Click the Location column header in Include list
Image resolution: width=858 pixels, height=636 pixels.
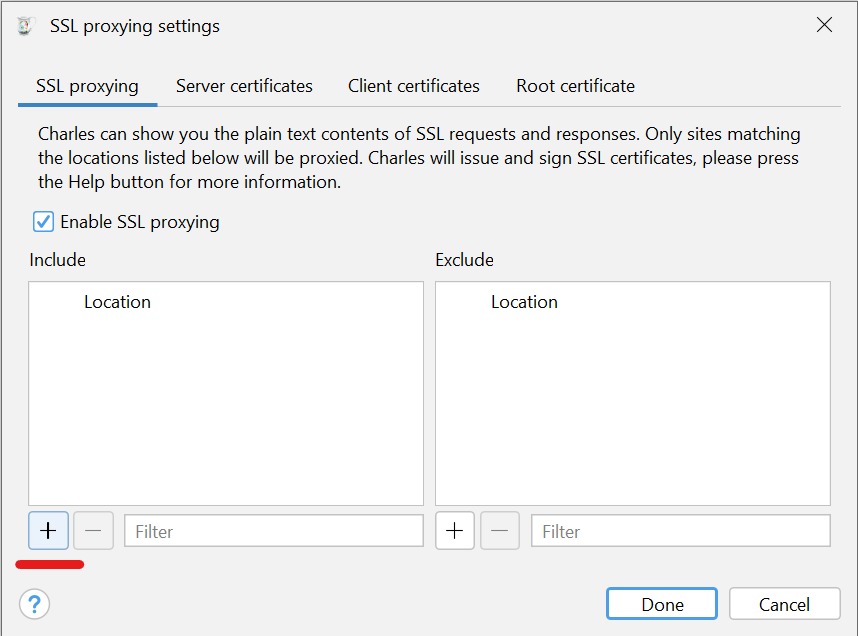point(117,302)
